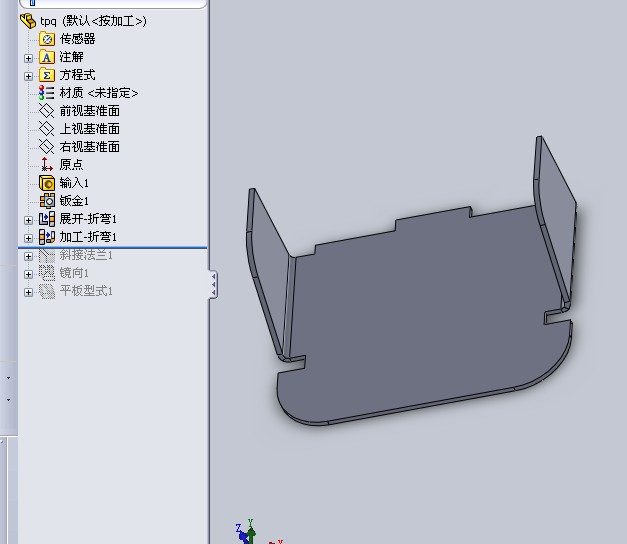This screenshot has height=544, width=627.
Task: Select the greyed 镜向1 label
Action: [x=74, y=273]
